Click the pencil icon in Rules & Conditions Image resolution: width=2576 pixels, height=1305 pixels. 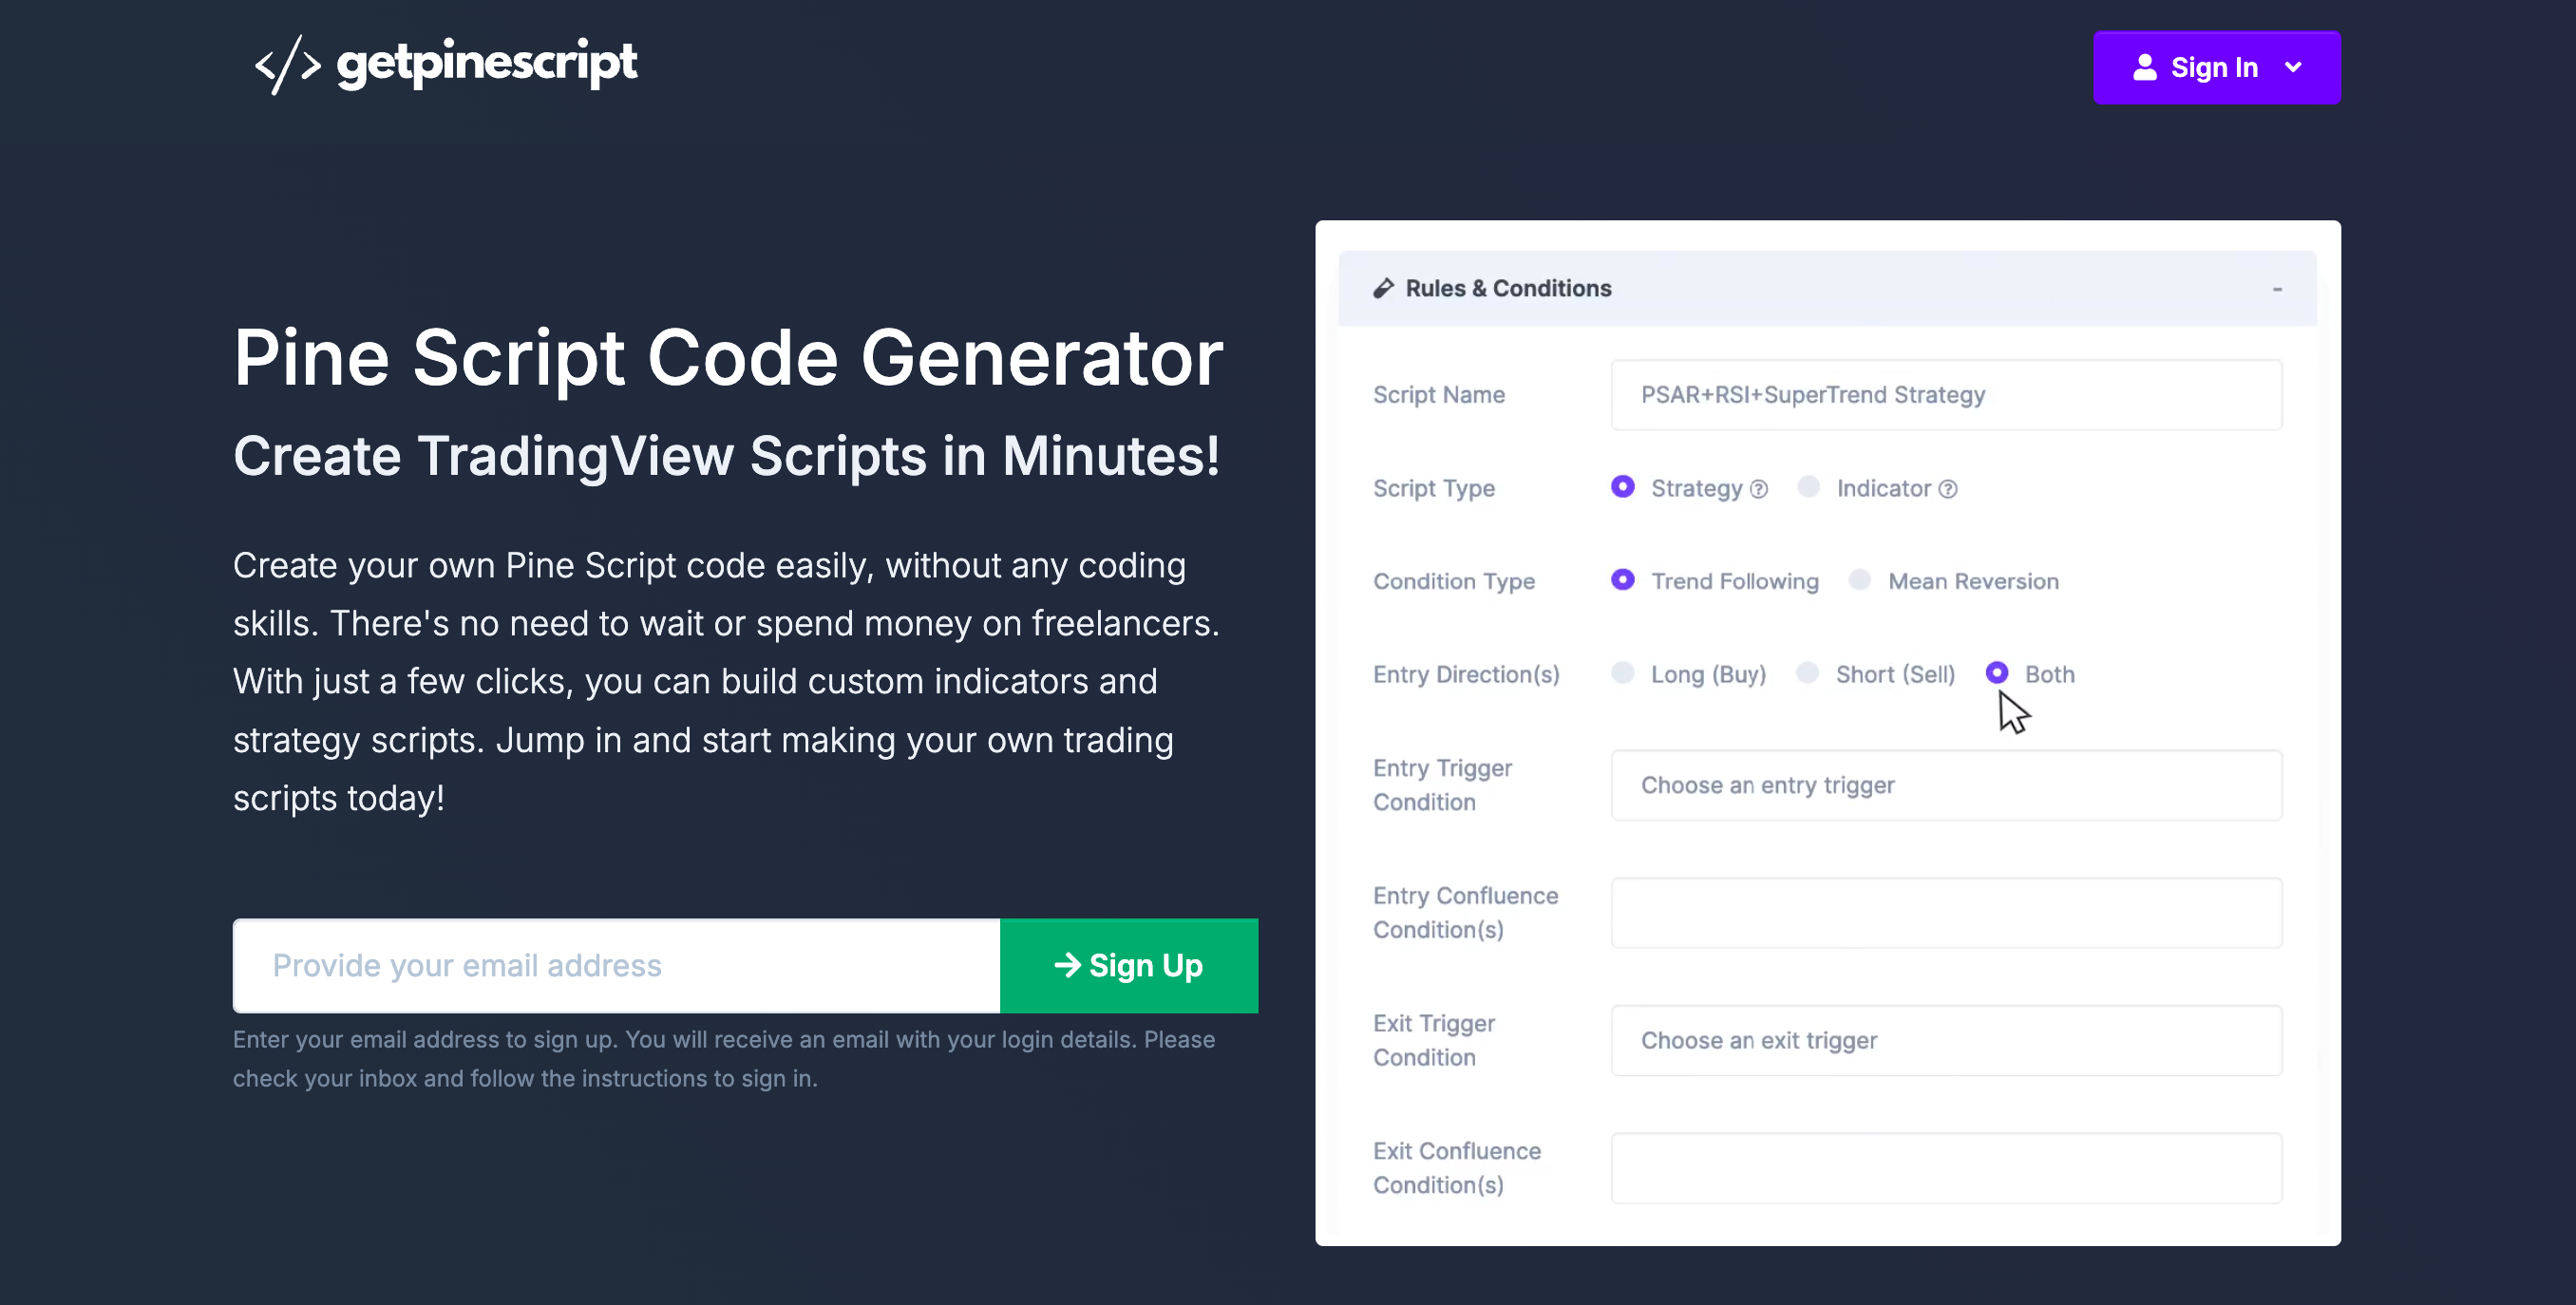1381,288
